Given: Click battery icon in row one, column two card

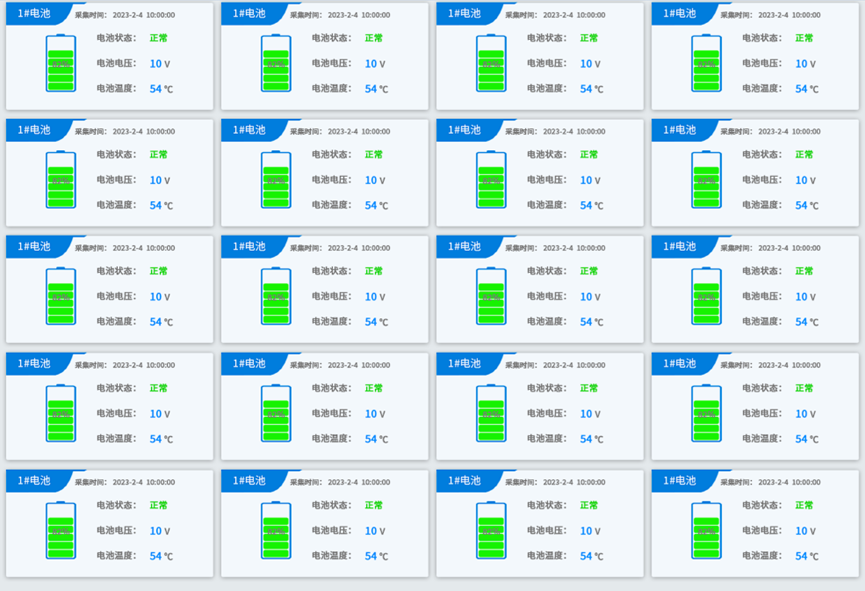Looking at the screenshot, I should [276, 63].
